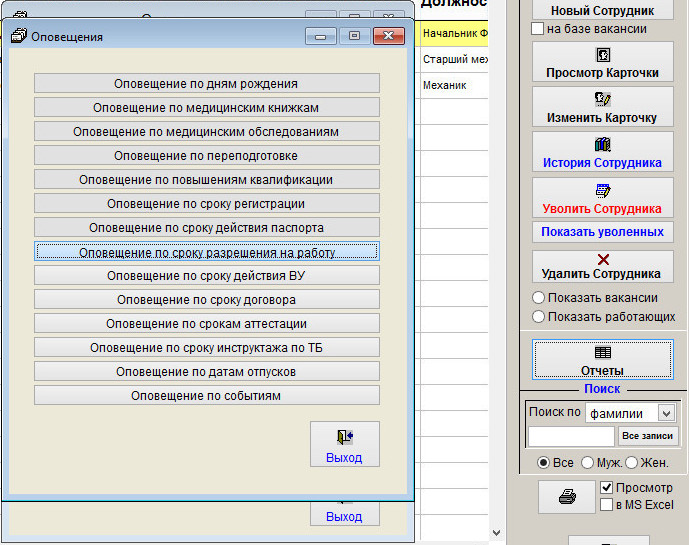Enable the на базе вакансии checkbox
Image resolution: width=689 pixels, height=545 pixels.
[x=538, y=29]
